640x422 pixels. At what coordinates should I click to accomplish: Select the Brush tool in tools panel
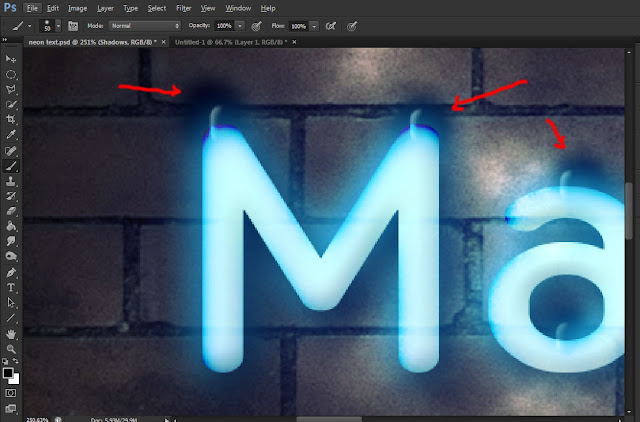[x=11, y=166]
